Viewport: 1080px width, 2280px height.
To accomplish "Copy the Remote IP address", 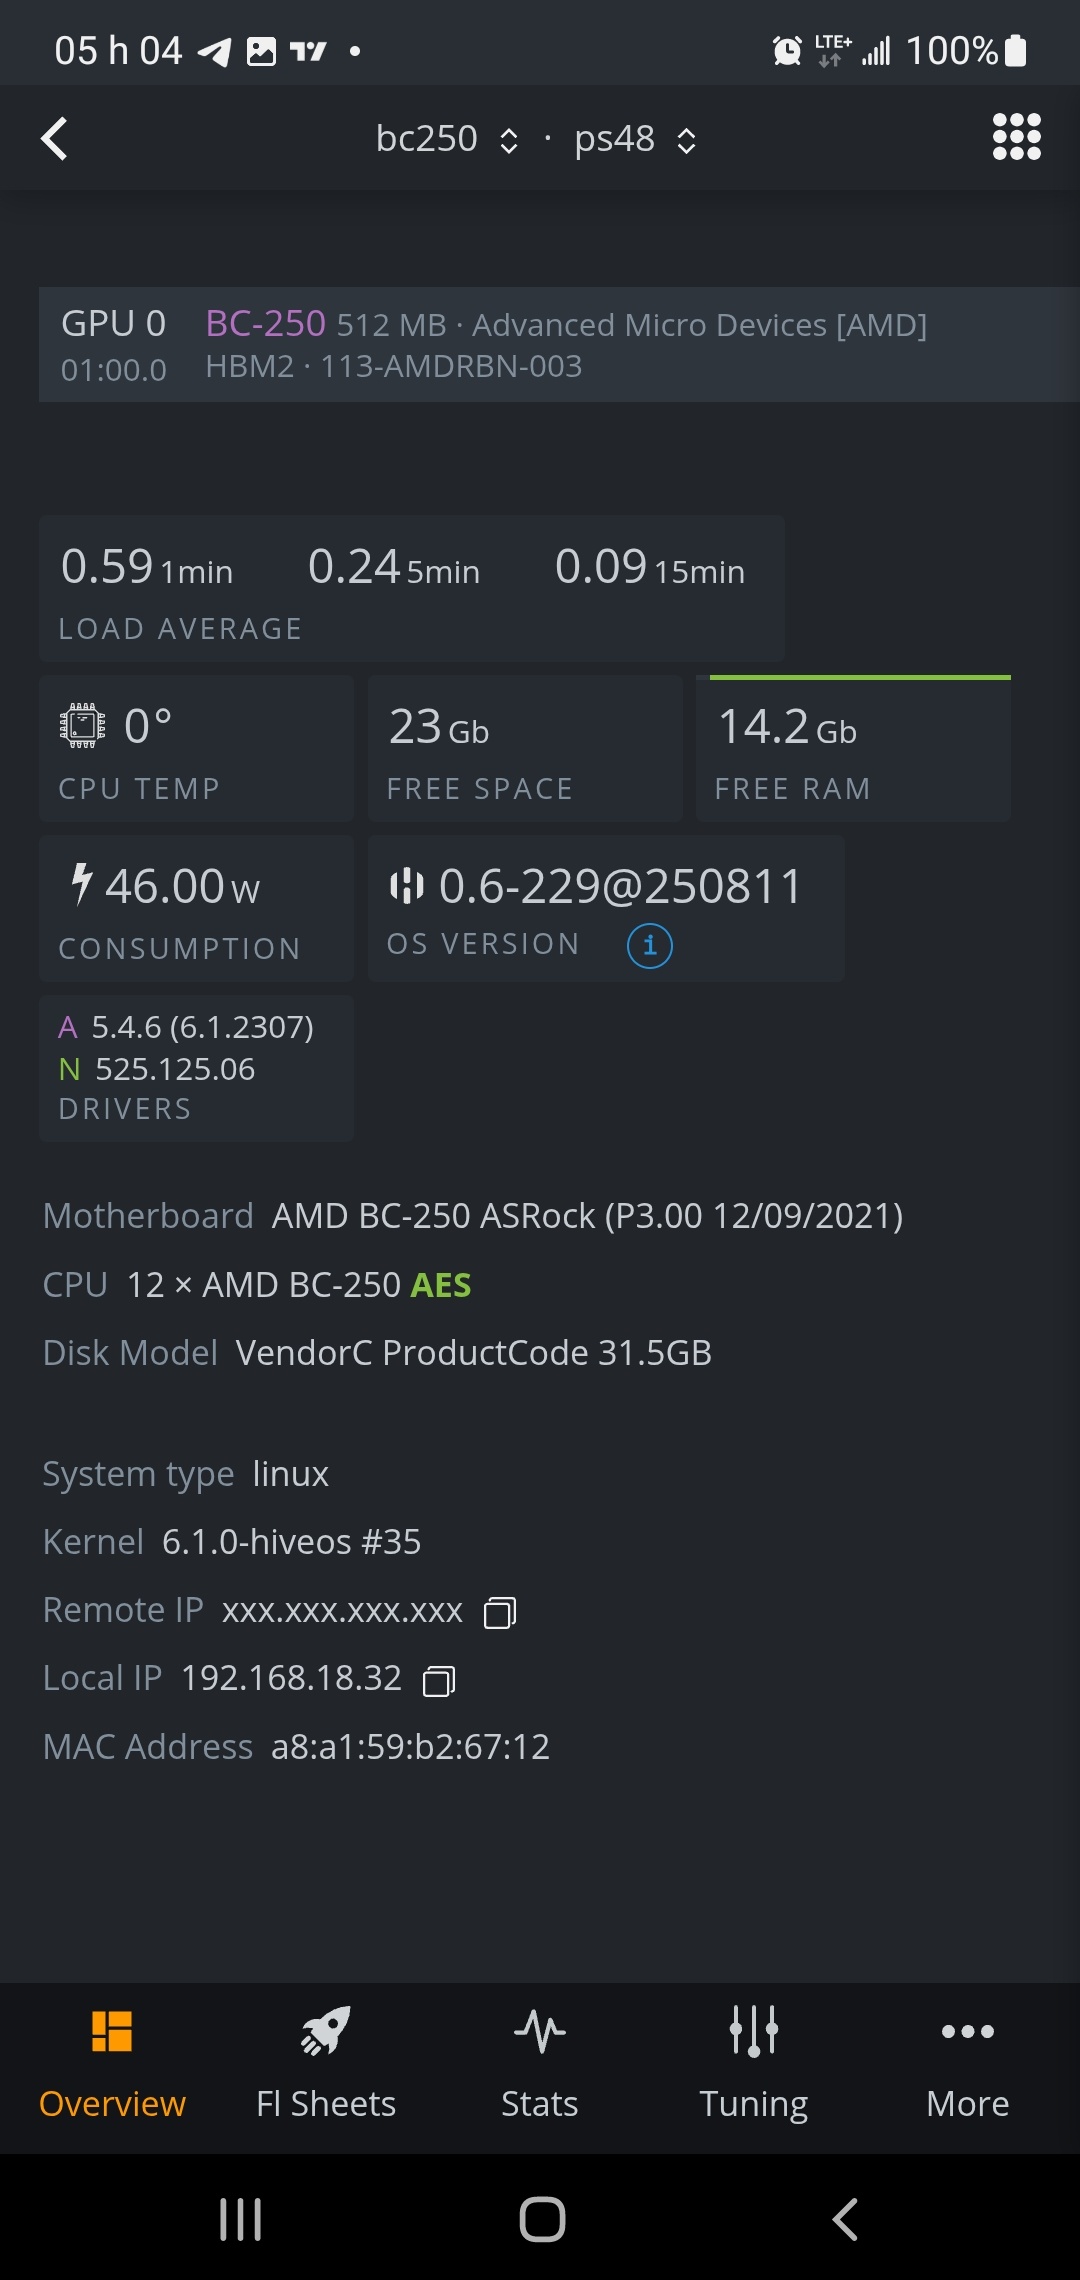I will pyautogui.click(x=500, y=1612).
